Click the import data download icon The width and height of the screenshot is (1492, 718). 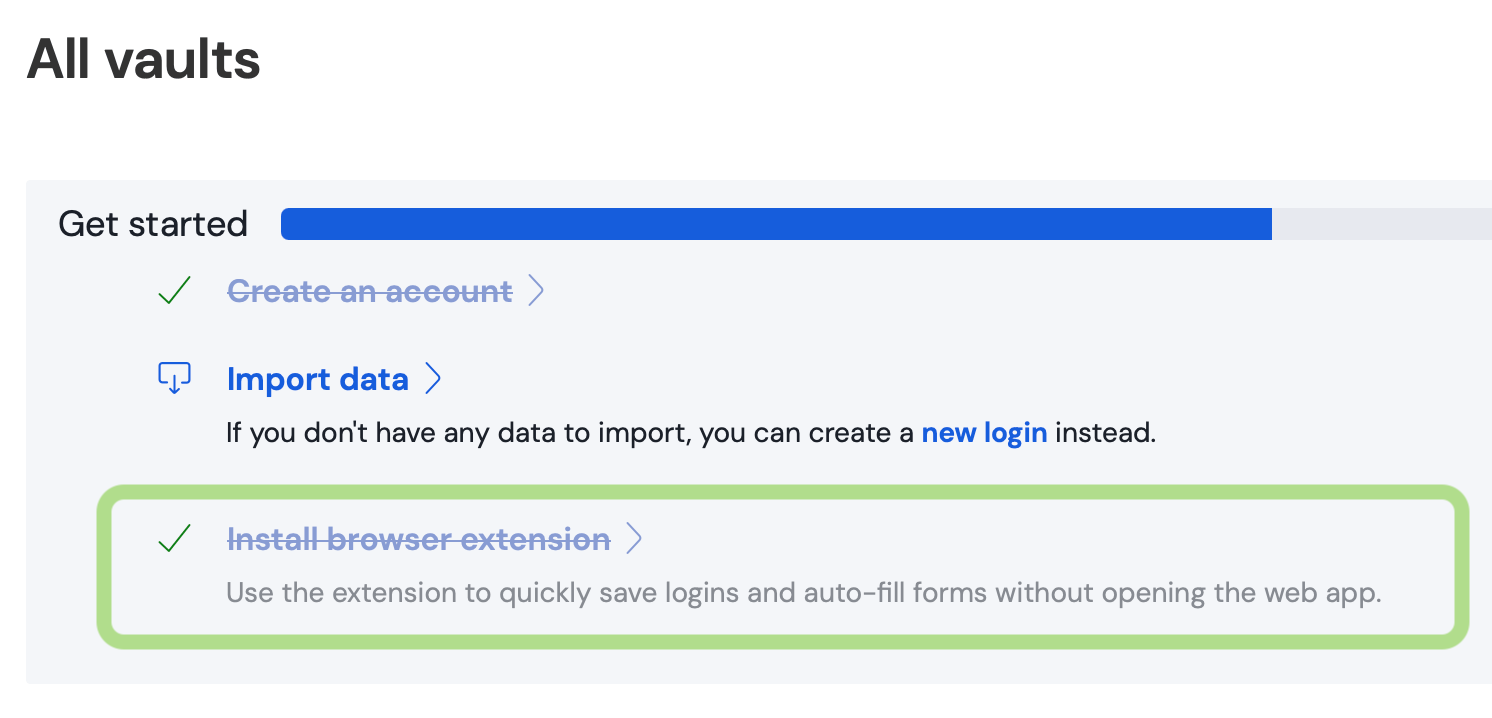(x=174, y=379)
